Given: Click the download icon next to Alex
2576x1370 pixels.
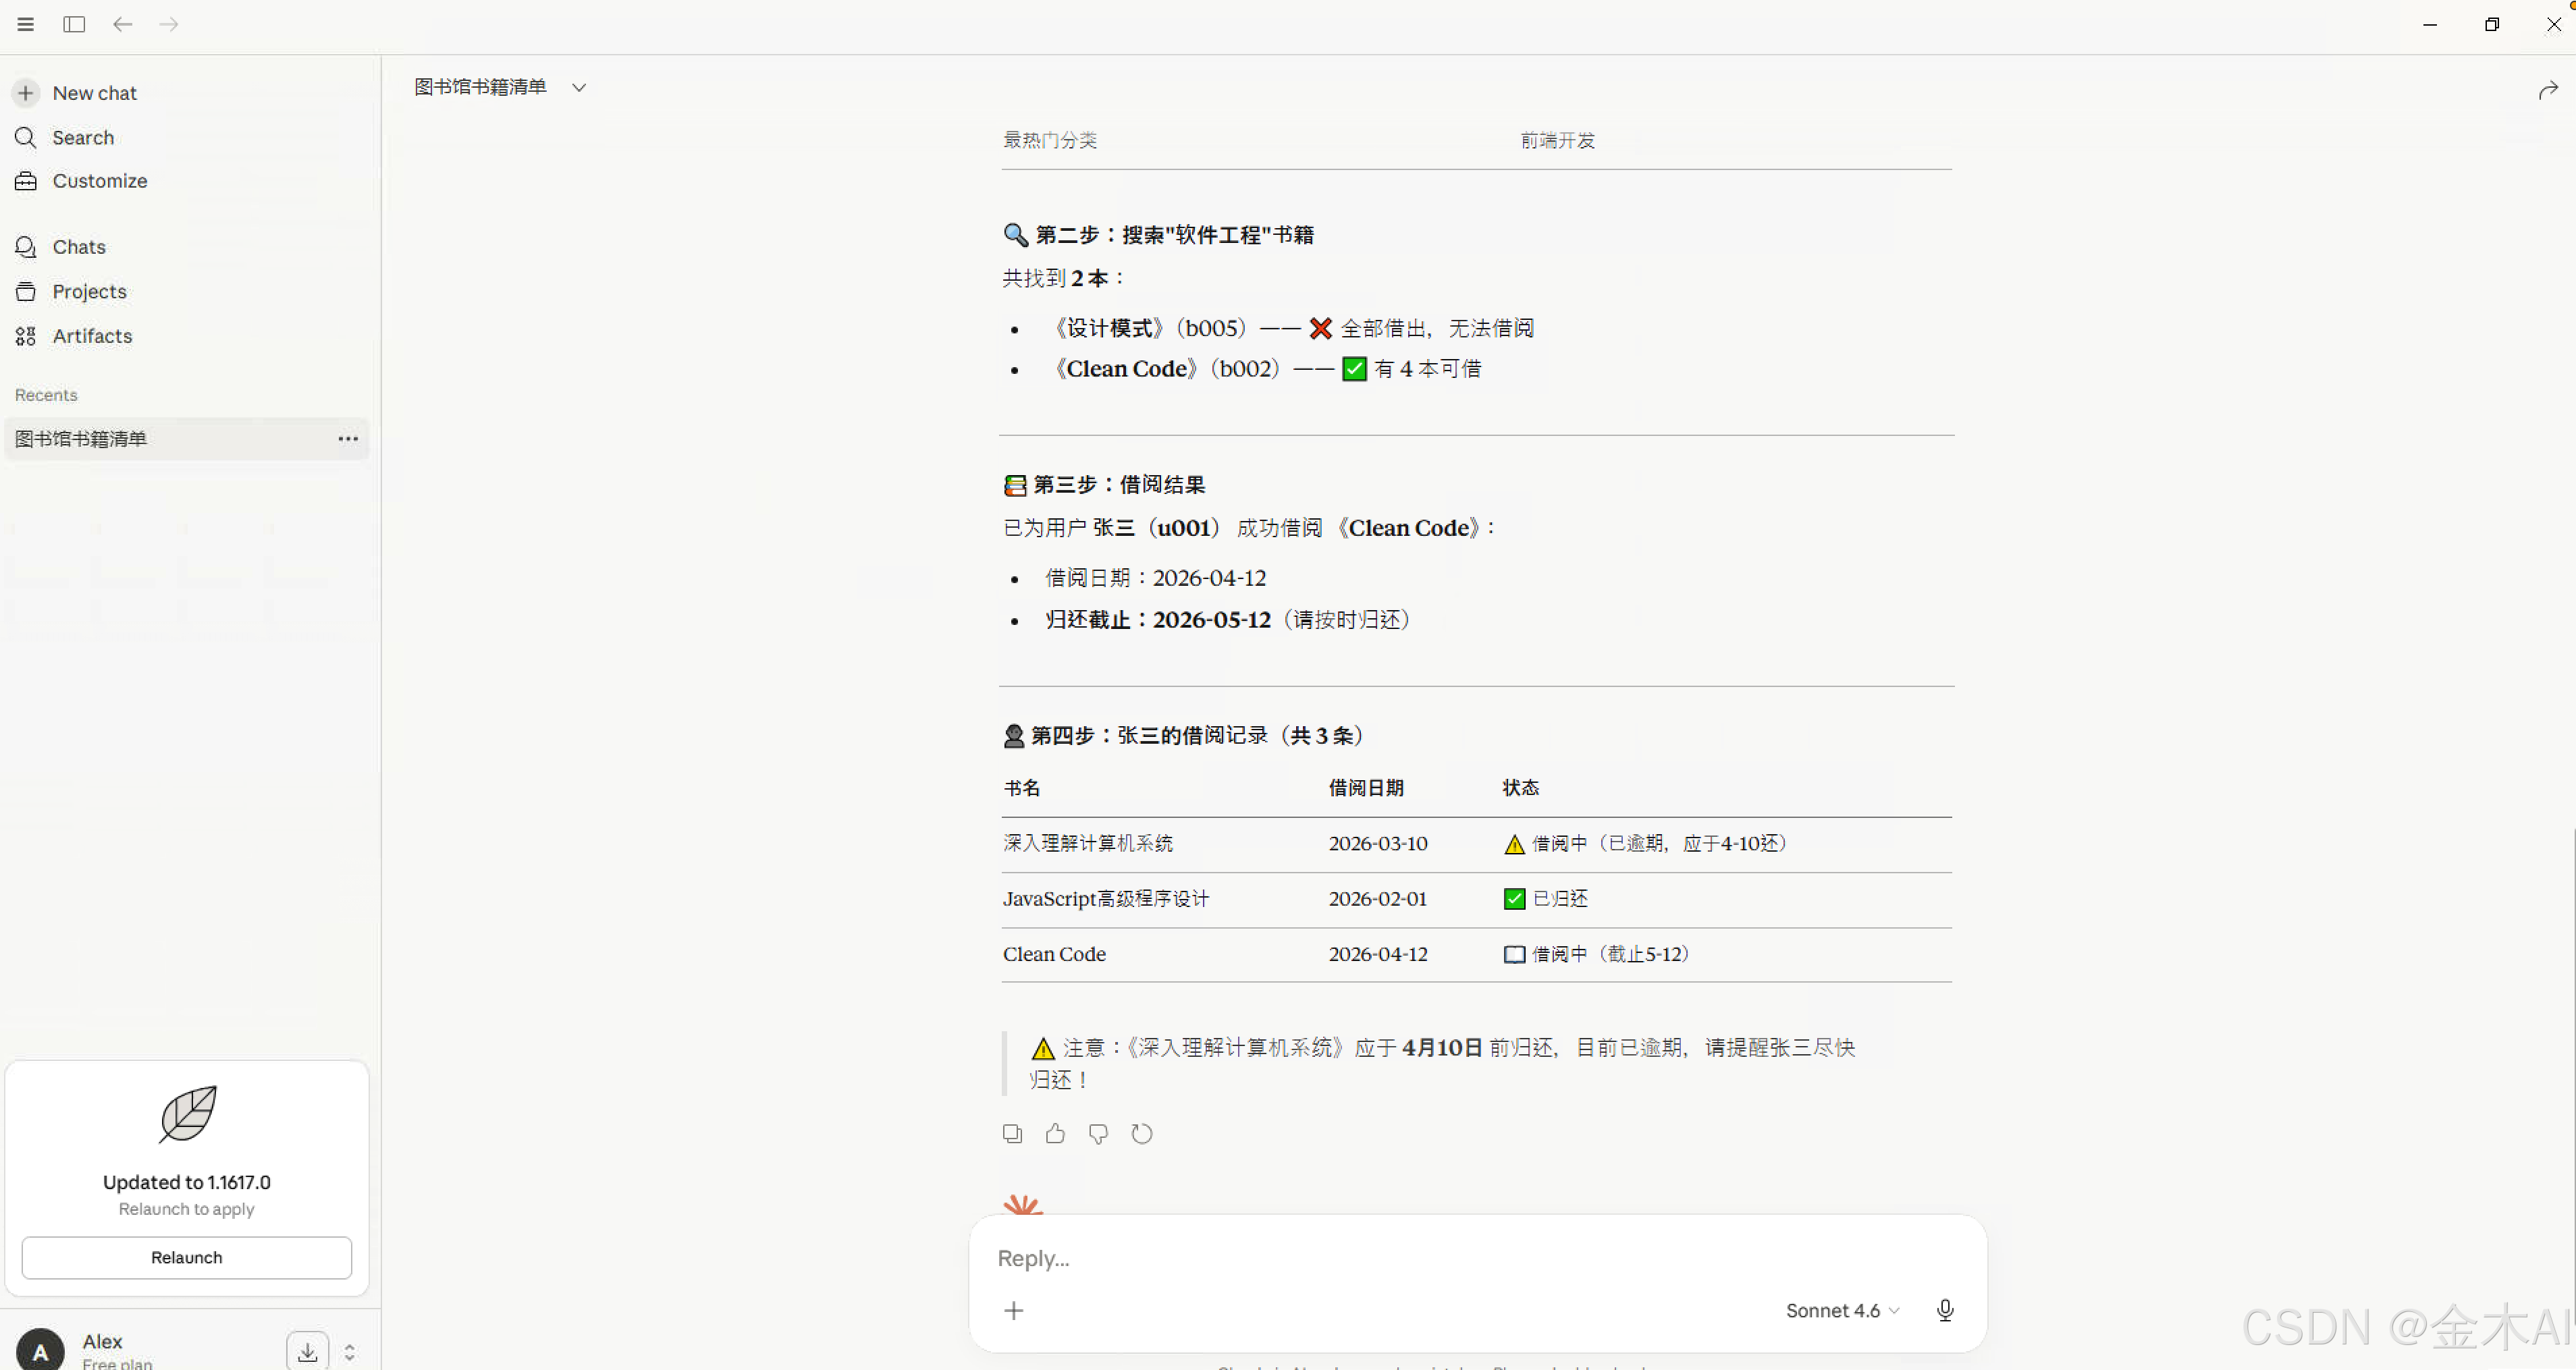Looking at the screenshot, I should 307,1352.
